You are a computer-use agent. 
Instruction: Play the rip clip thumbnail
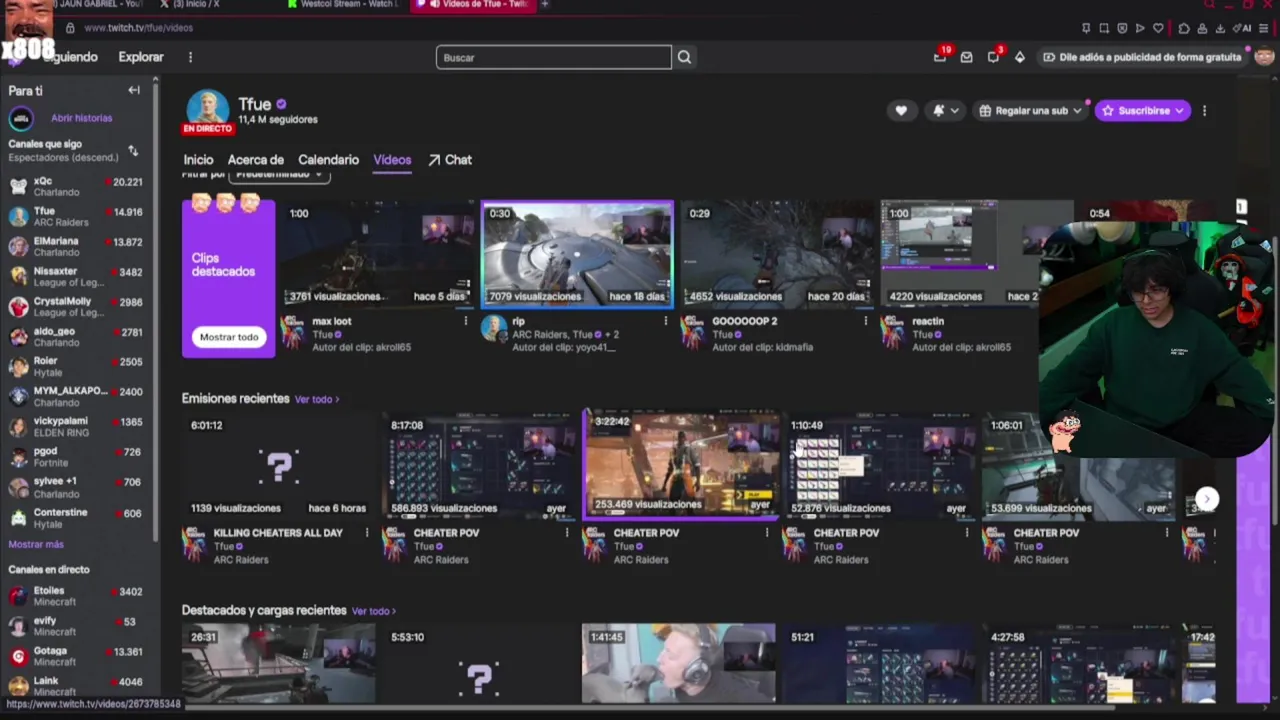point(578,254)
